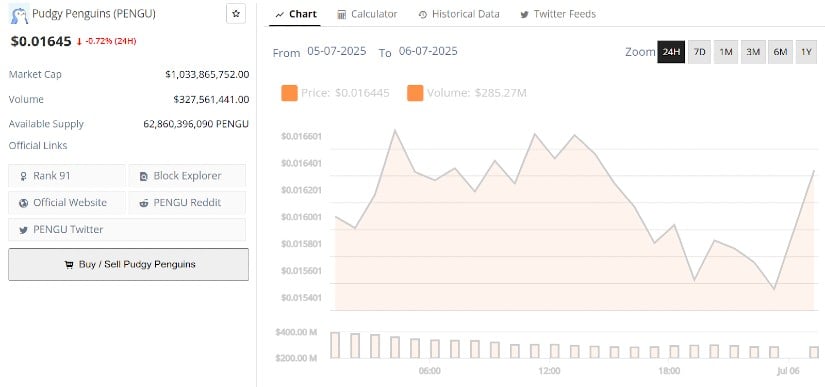Click the PENGU Twitter bird icon
Screen dimensions: 825x387
[23, 230]
